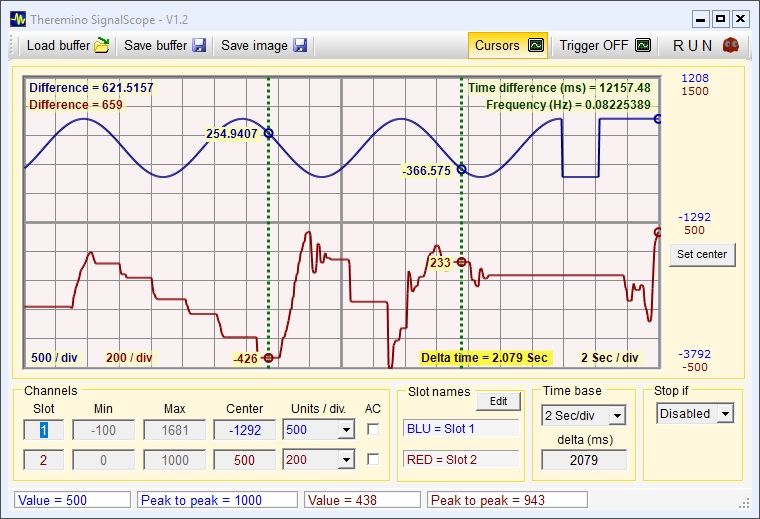Click the Load buffer folder icon
This screenshot has height=519, width=760.
point(101,45)
